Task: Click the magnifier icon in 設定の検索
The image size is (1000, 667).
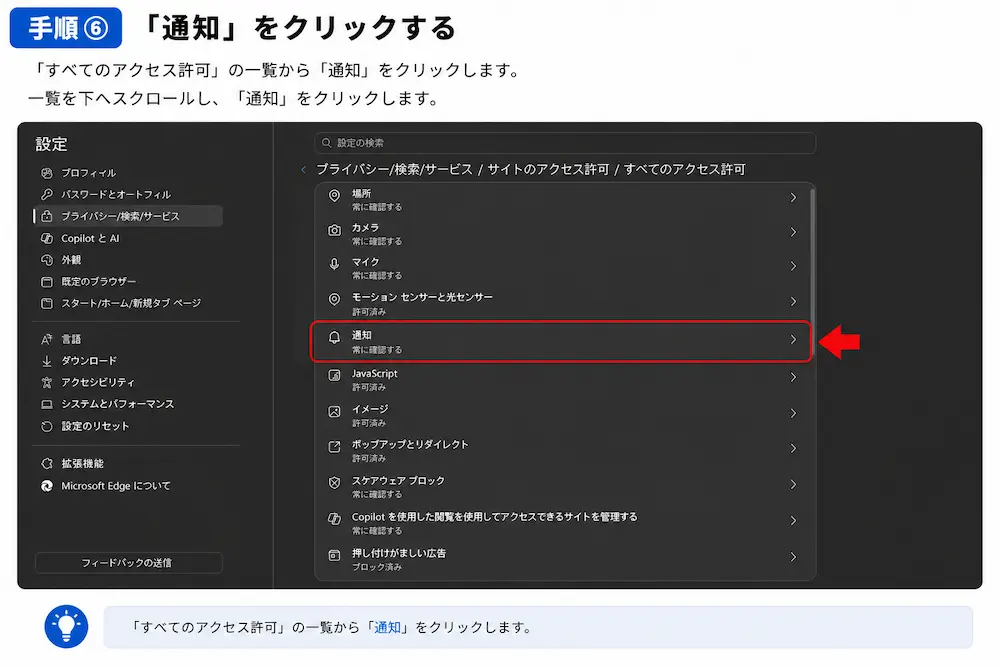Action: 327,143
